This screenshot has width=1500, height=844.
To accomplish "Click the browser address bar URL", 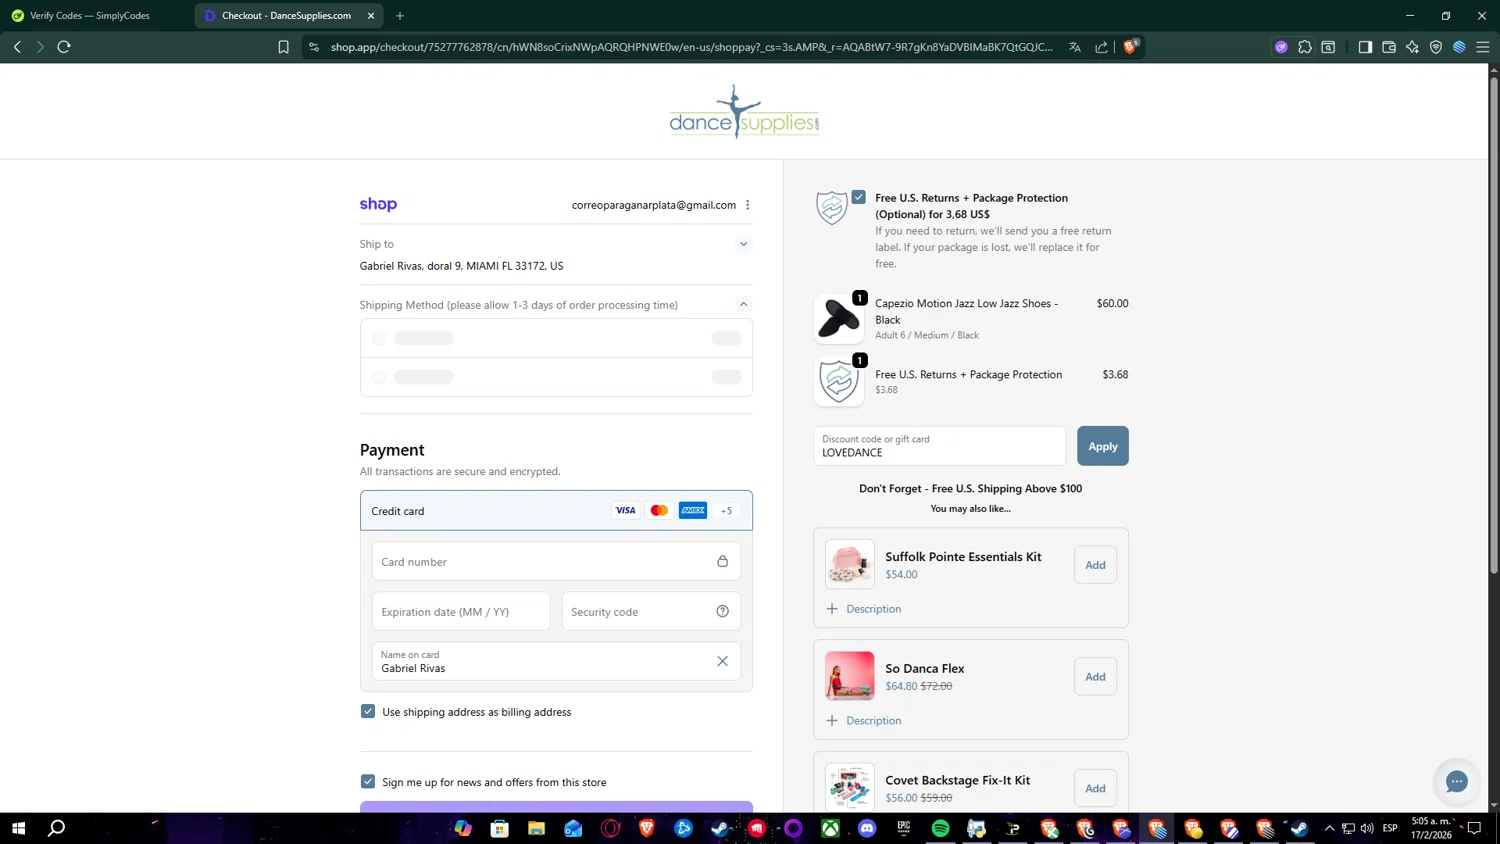I will 691,47.
